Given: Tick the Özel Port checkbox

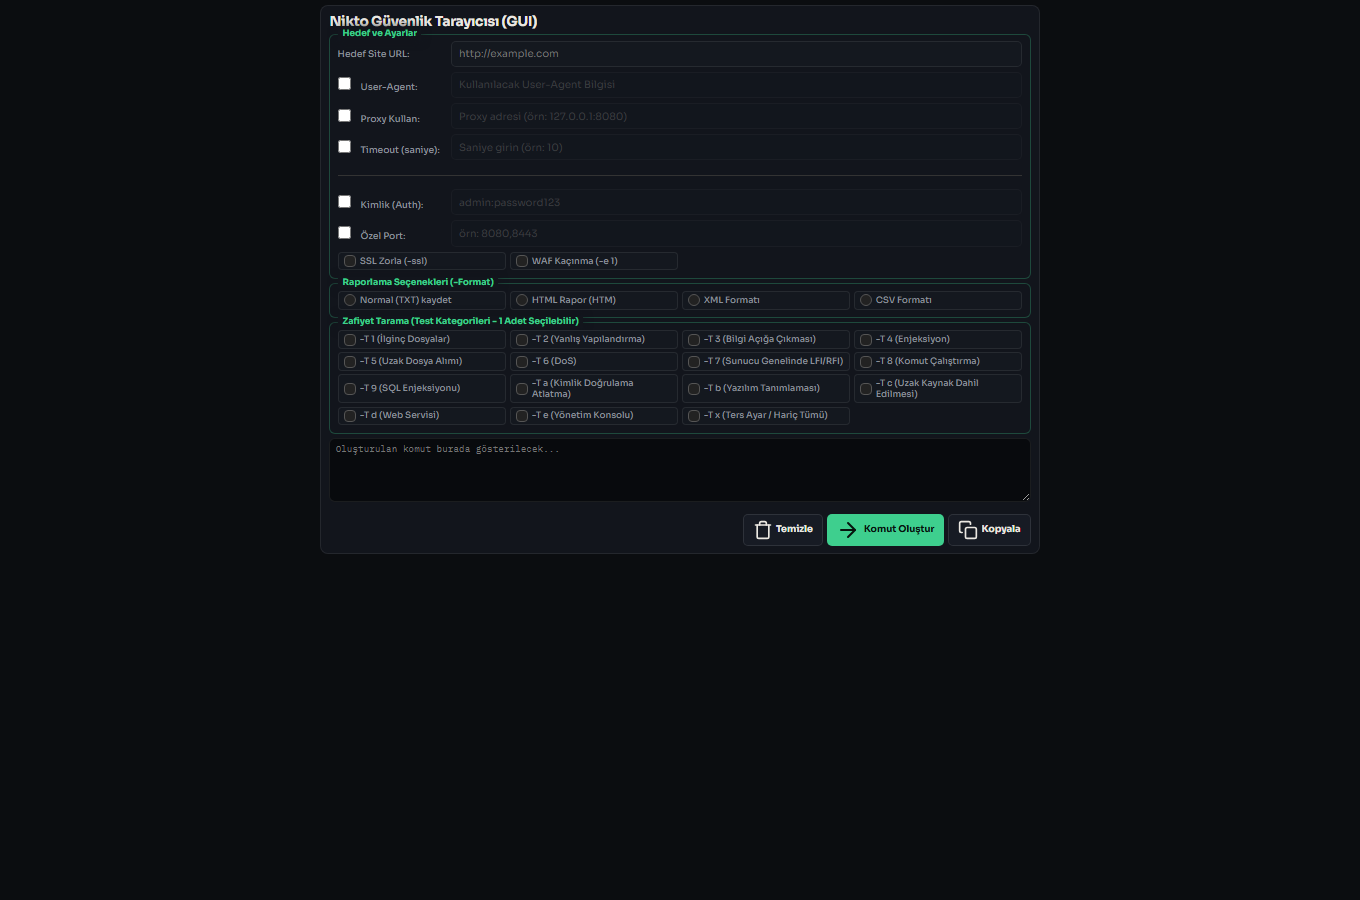Looking at the screenshot, I should [x=344, y=233].
